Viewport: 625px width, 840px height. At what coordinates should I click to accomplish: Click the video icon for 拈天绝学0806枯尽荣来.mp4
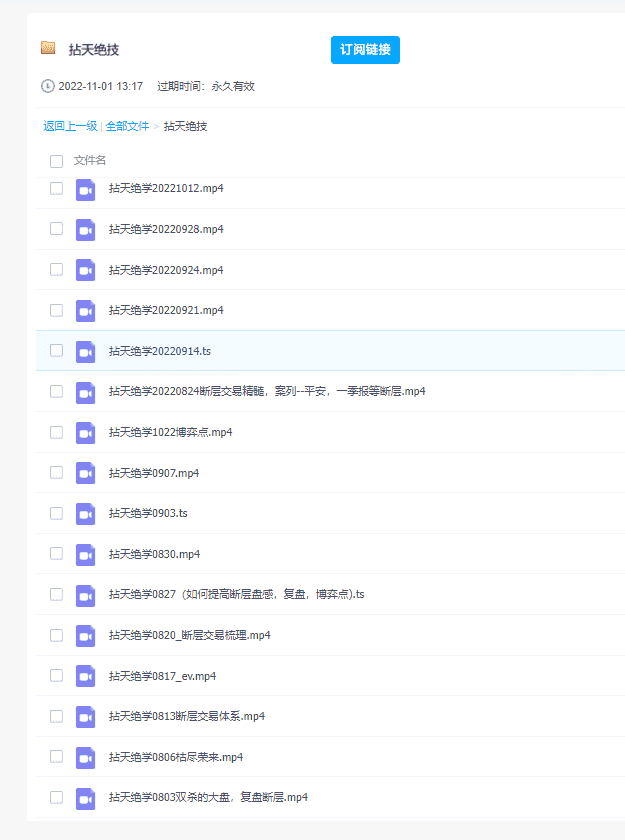(85, 758)
